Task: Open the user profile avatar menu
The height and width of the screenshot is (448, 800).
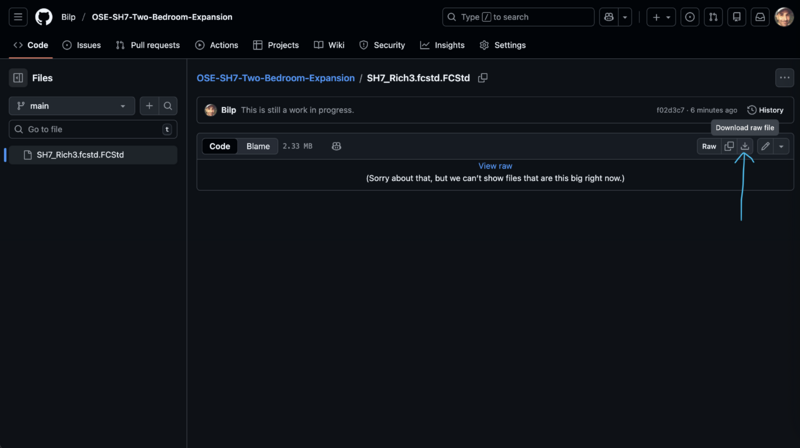Action: [784, 17]
